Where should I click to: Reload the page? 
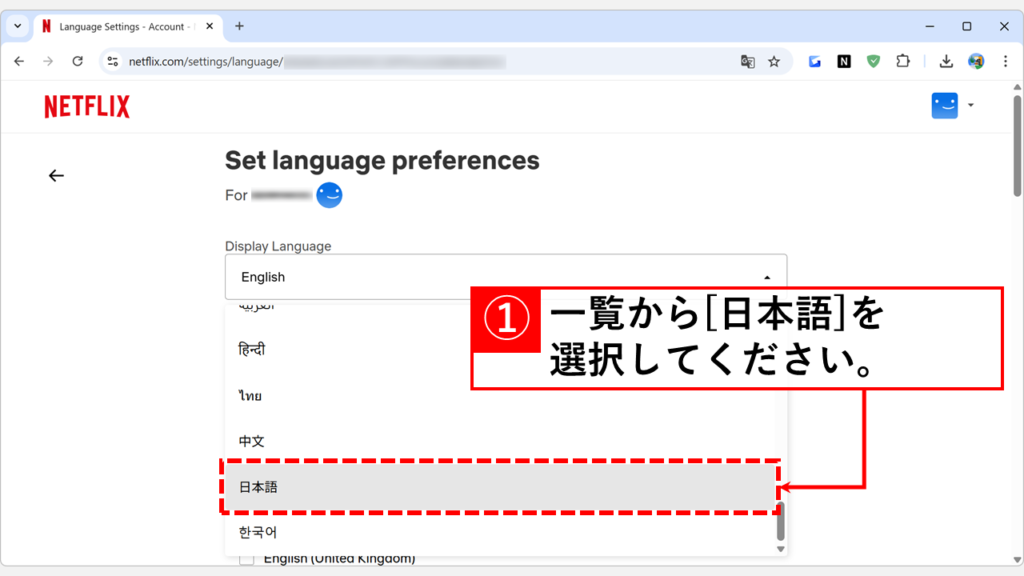78,61
